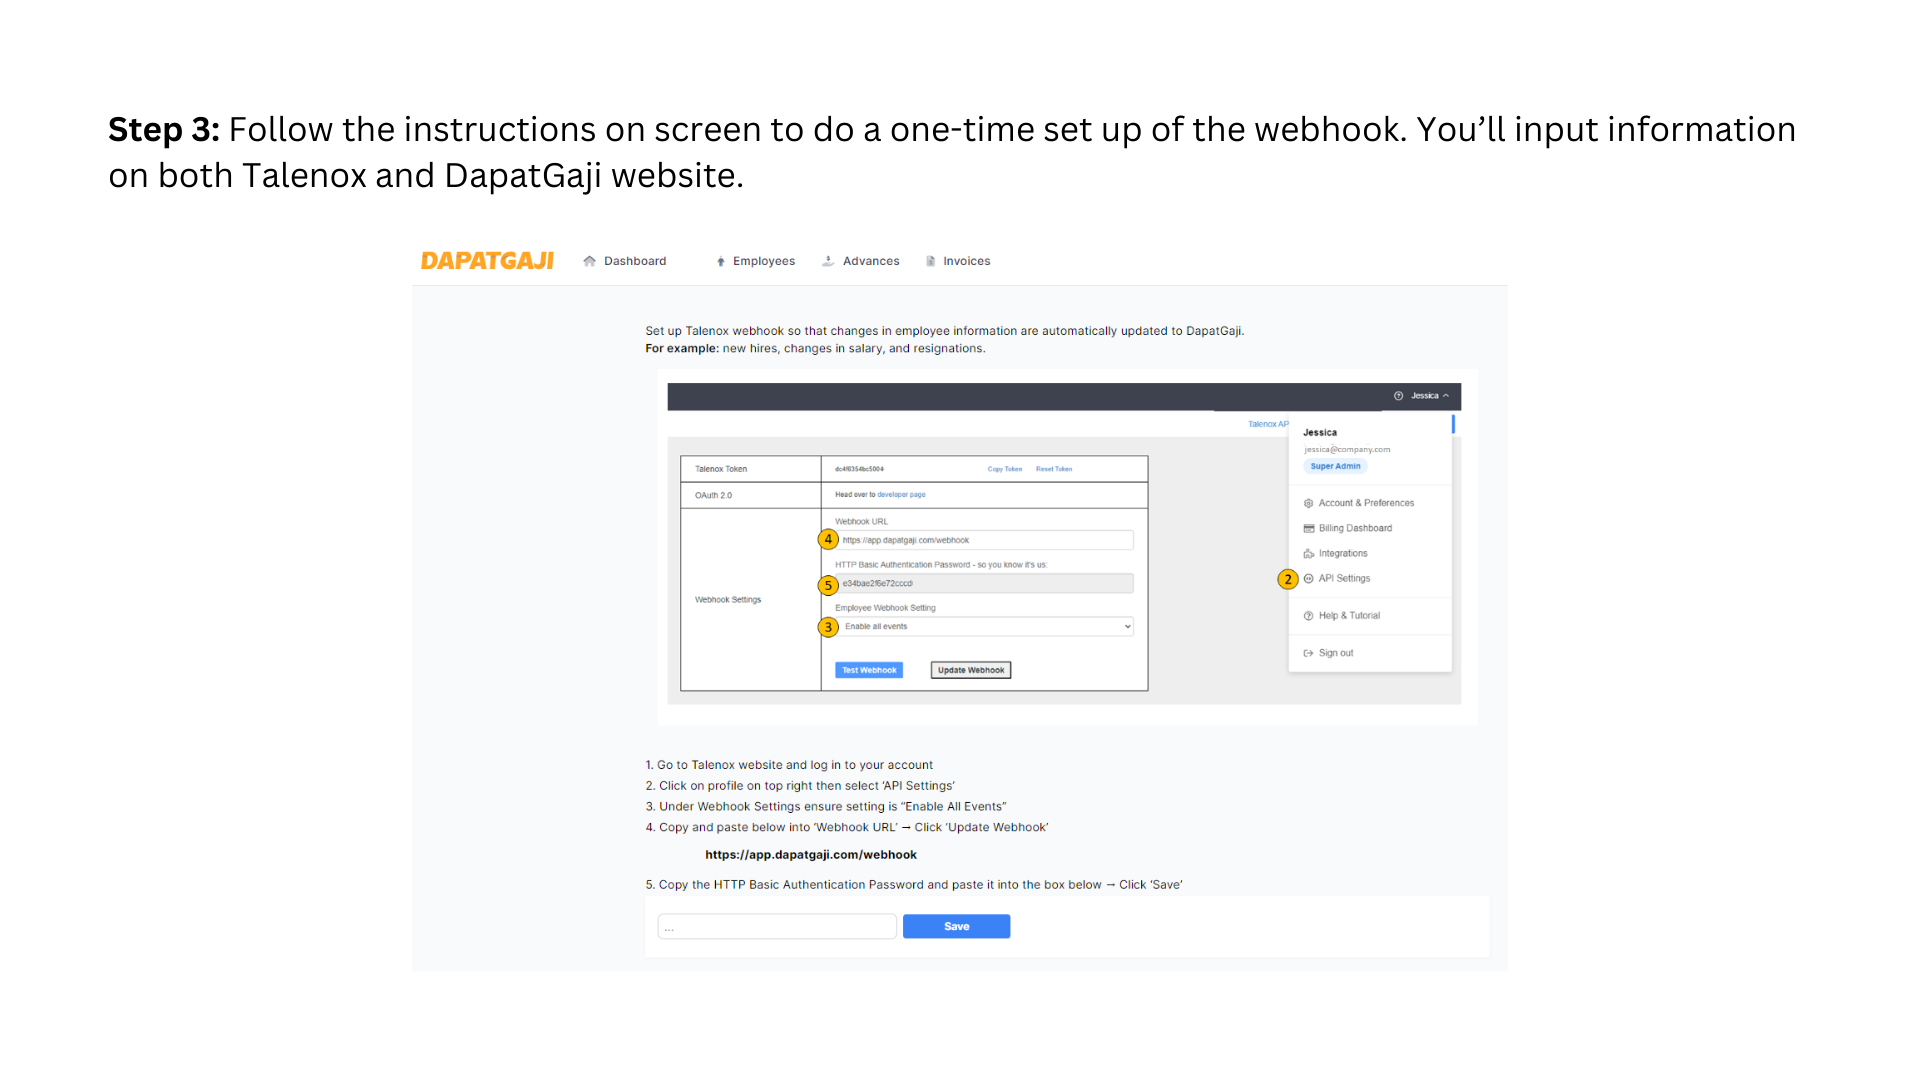The height and width of the screenshot is (1080, 1920).
Task: Open the developer page link
Action: click(x=899, y=495)
